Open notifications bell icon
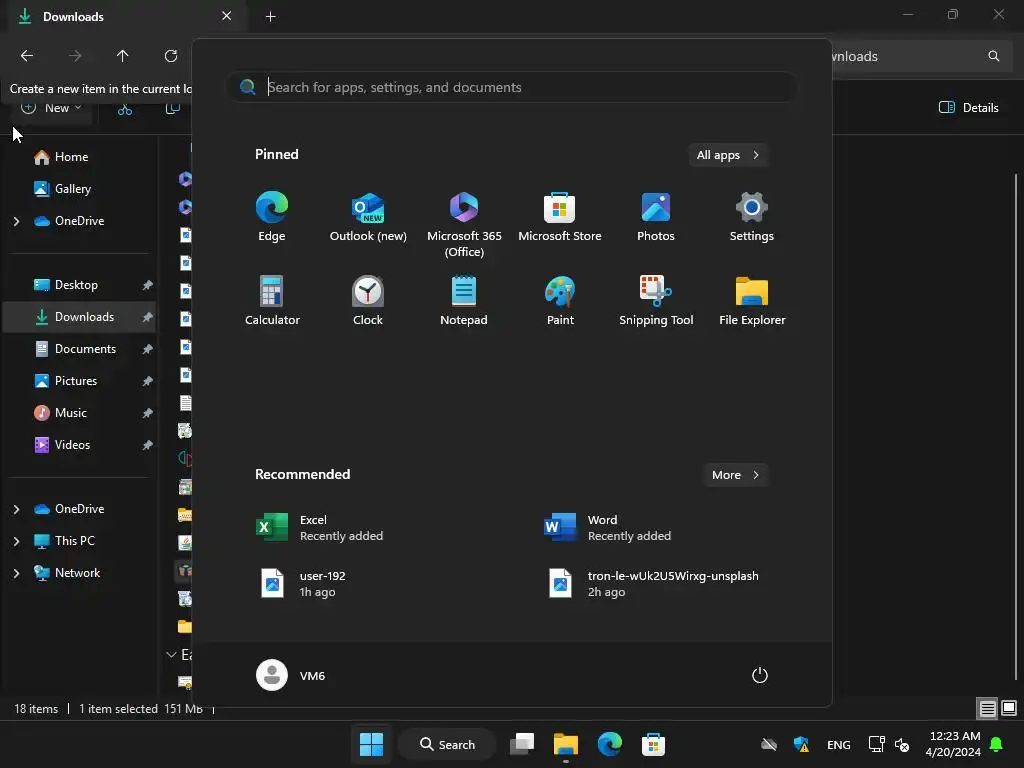 pos(996,744)
